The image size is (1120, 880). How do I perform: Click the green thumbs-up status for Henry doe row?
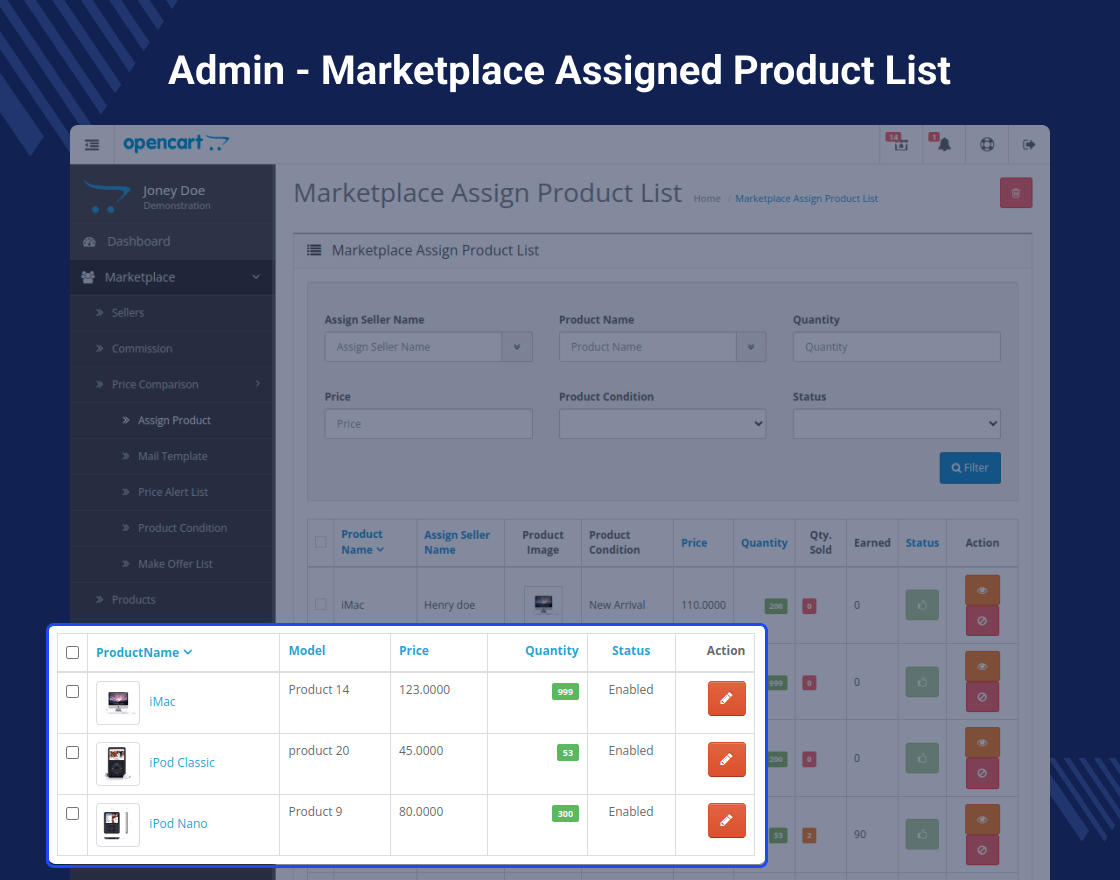922,605
